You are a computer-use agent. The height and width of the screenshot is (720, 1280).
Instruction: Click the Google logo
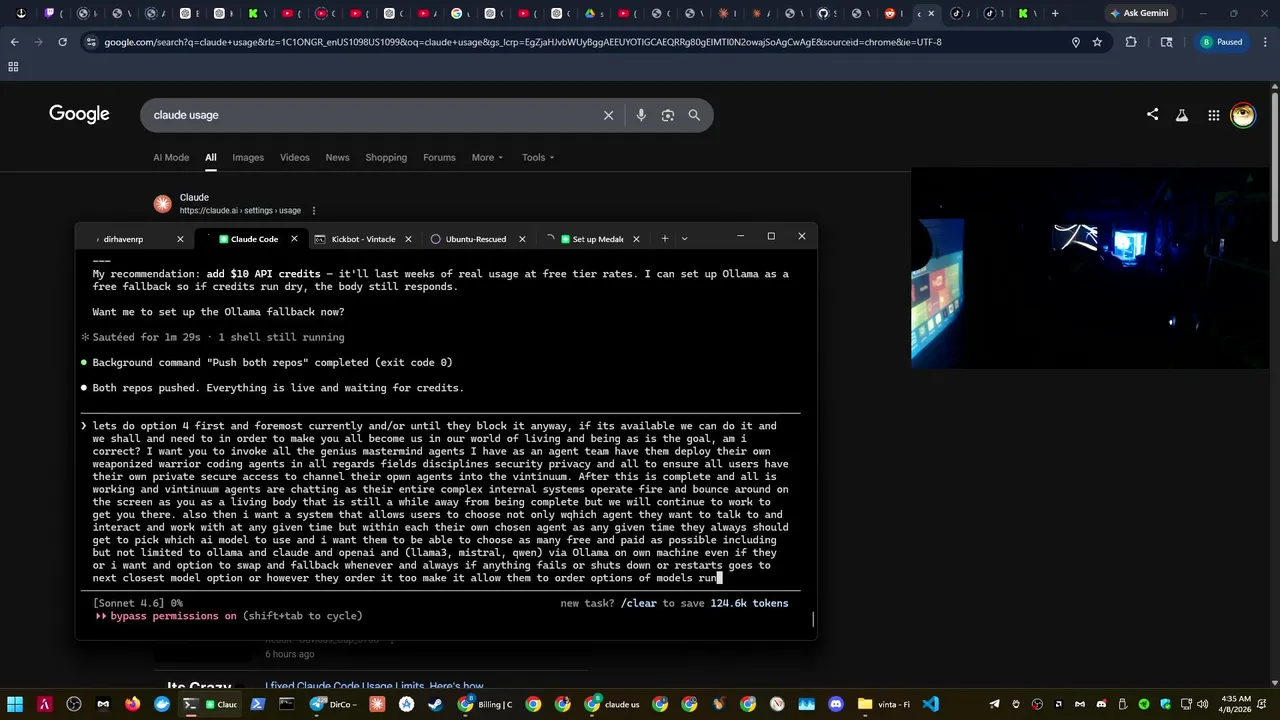pos(79,114)
